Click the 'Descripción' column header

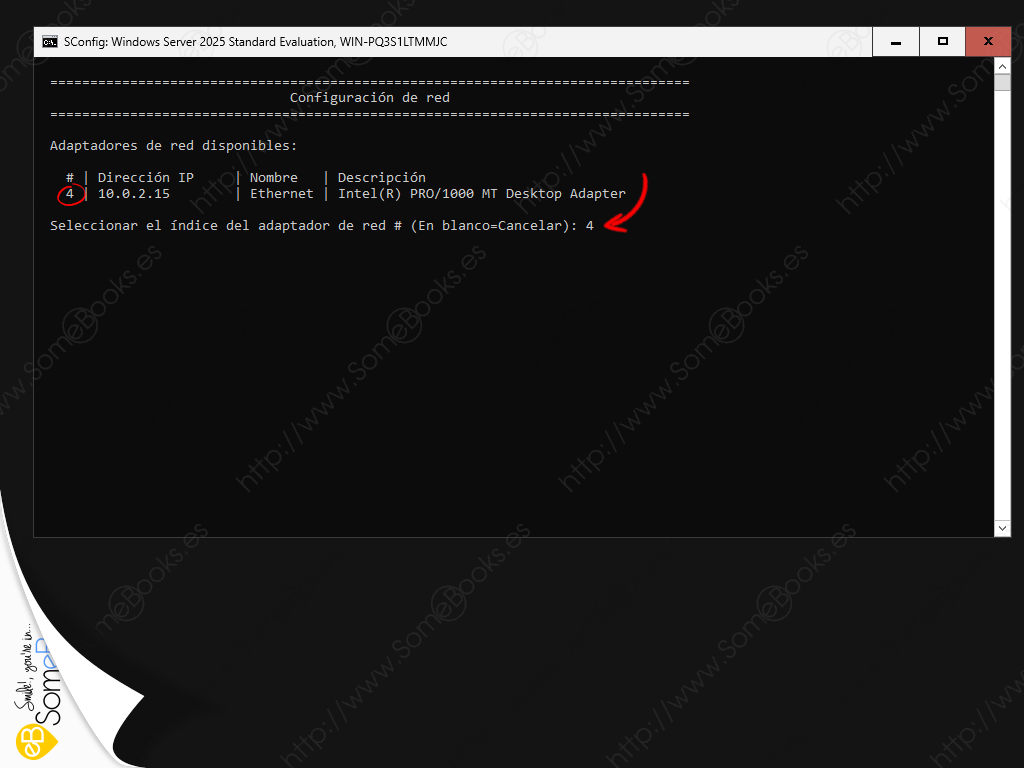tap(381, 178)
